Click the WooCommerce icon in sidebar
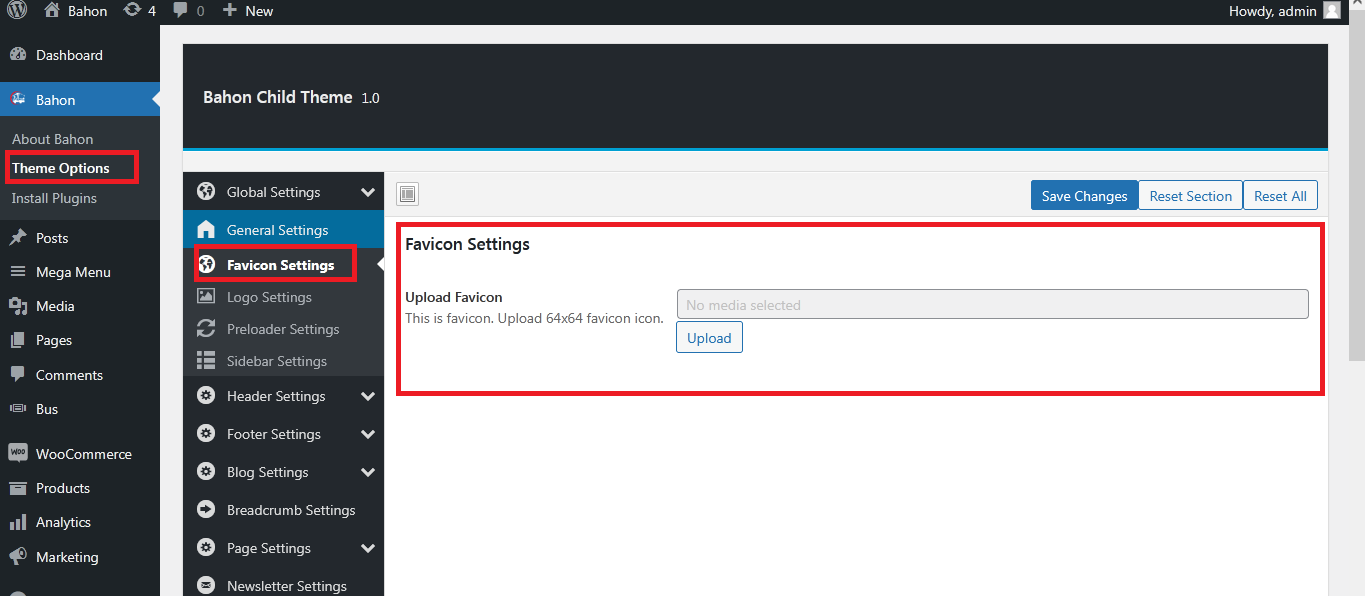Screen dimensions: 1365x596 coord(17,453)
